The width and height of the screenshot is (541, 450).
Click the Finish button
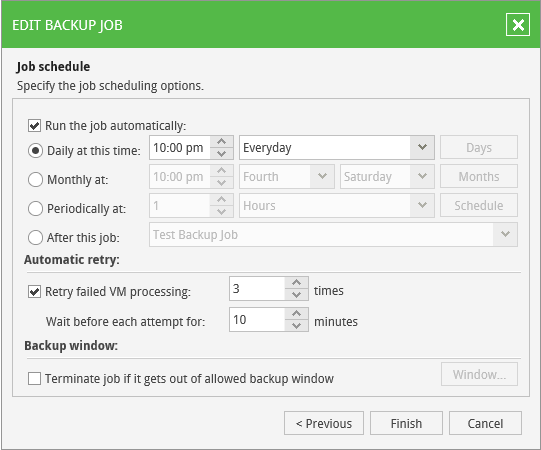pos(406,423)
